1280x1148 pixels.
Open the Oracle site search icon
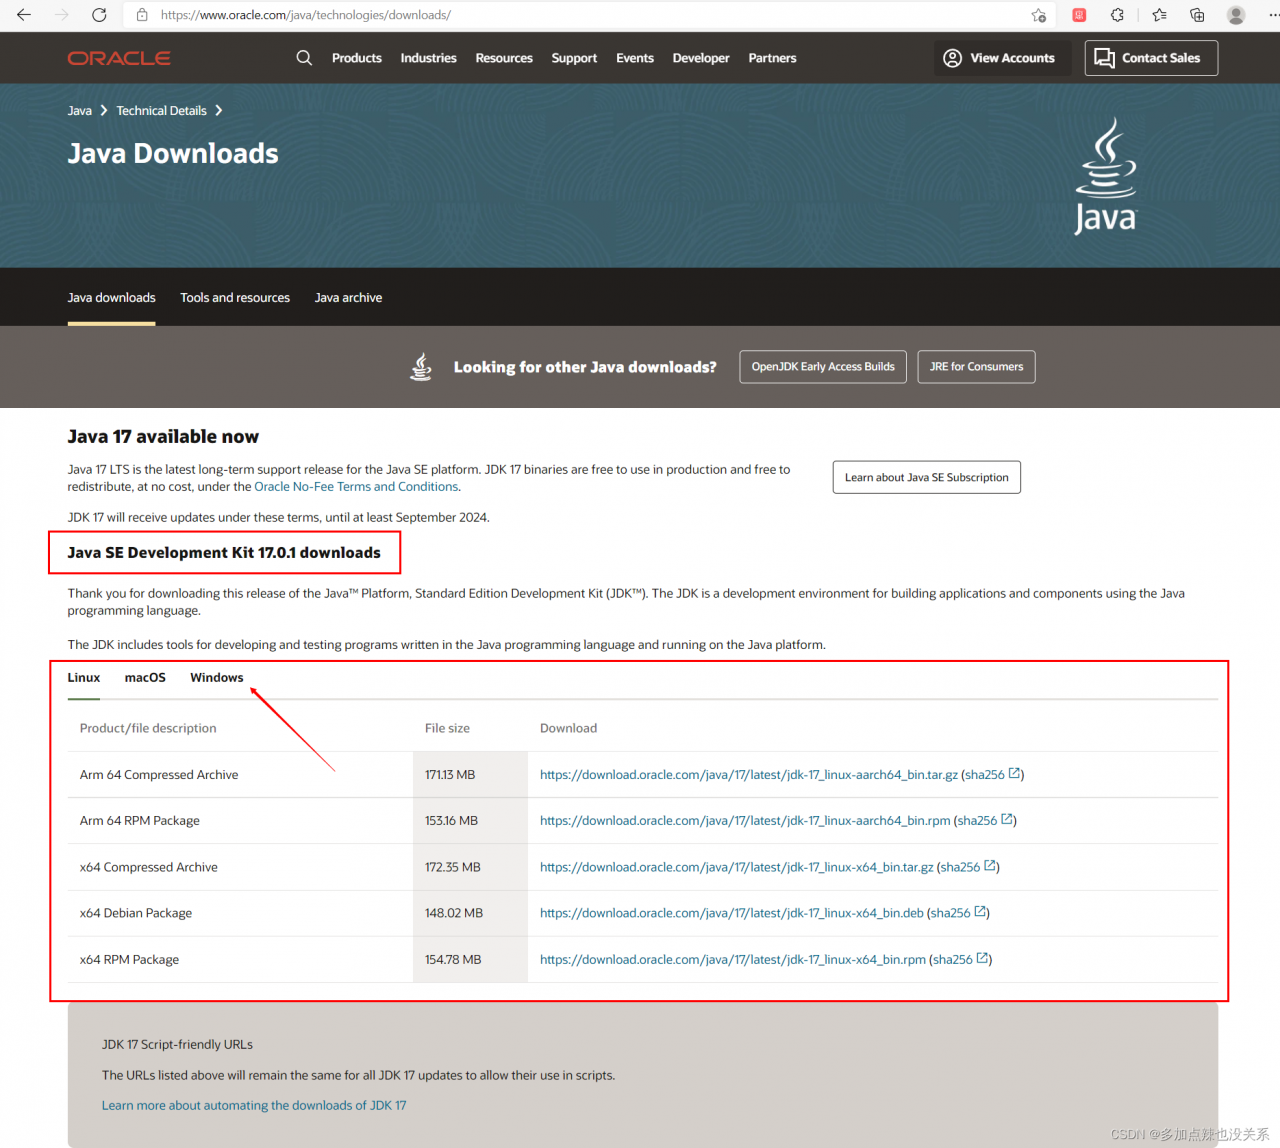[x=304, y=58]
